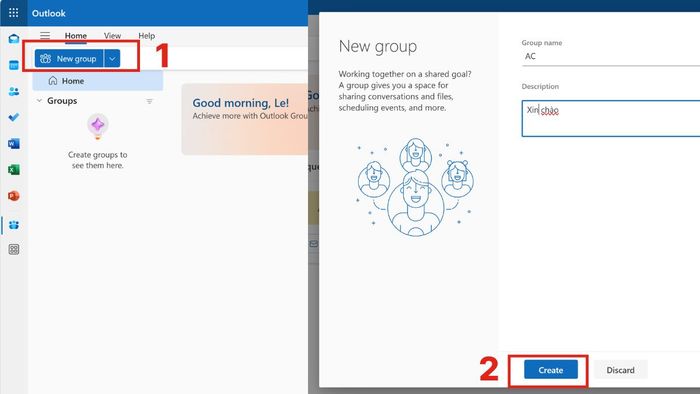Click the New group button

click(69, 58)
